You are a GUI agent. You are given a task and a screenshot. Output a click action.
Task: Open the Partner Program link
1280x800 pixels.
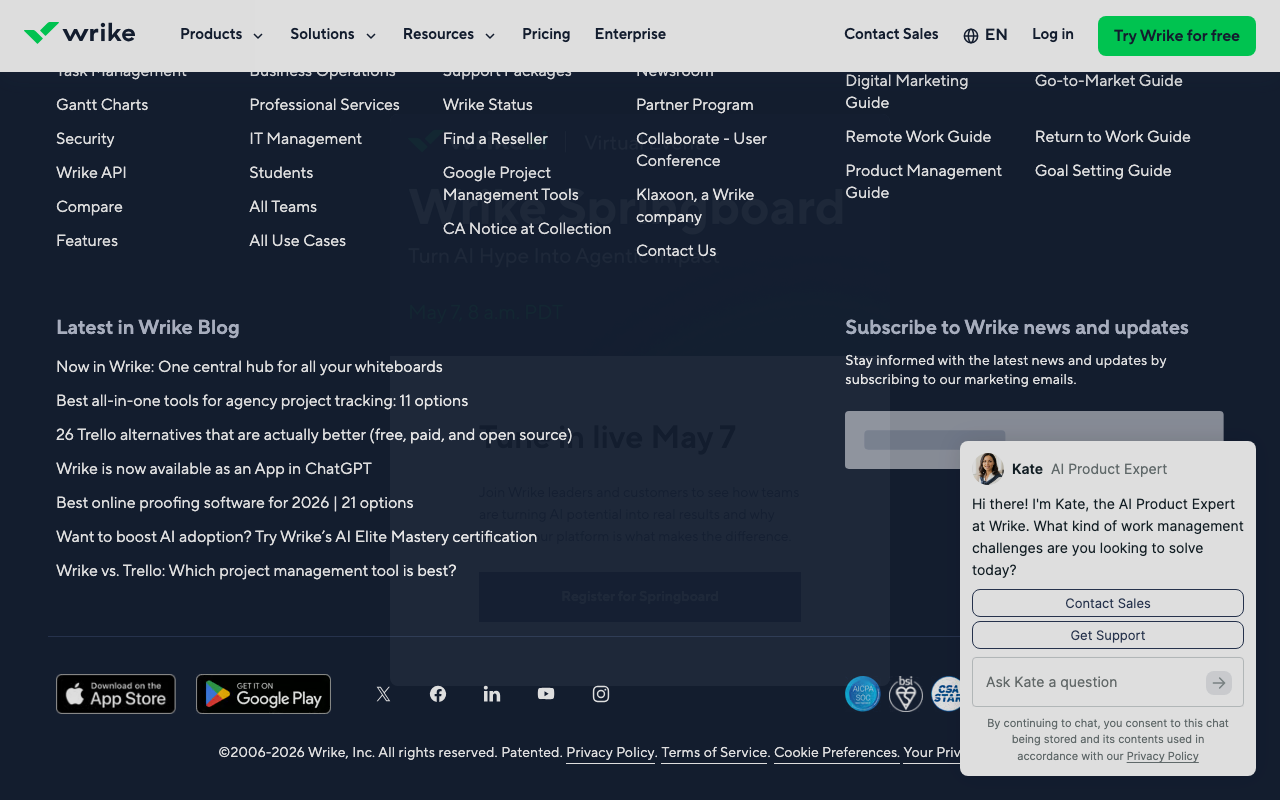[x=695, y=105]
